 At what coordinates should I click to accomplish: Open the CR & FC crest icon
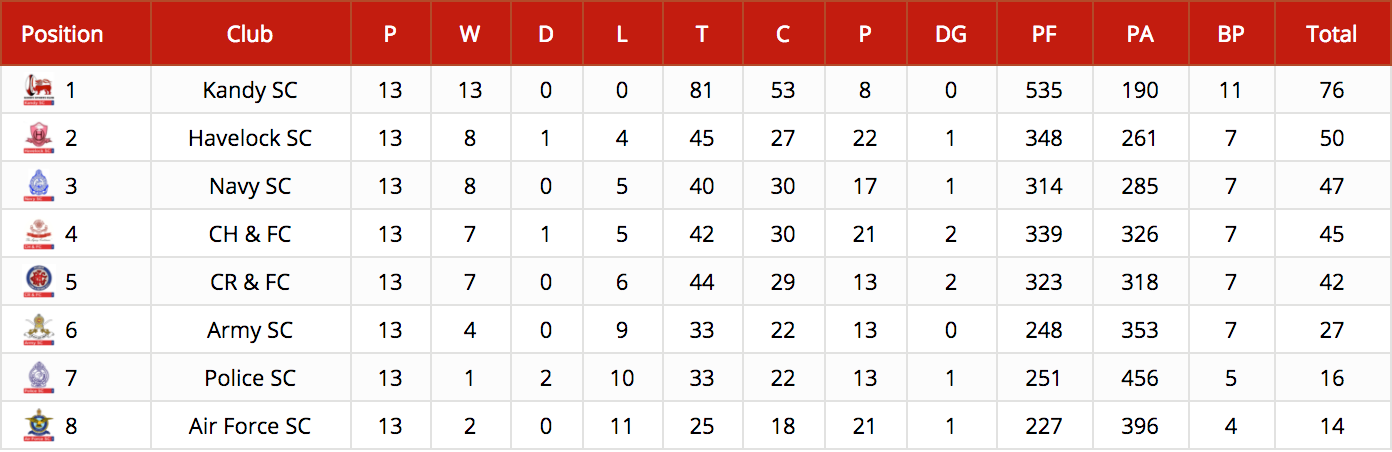click(x=38, y=282)
